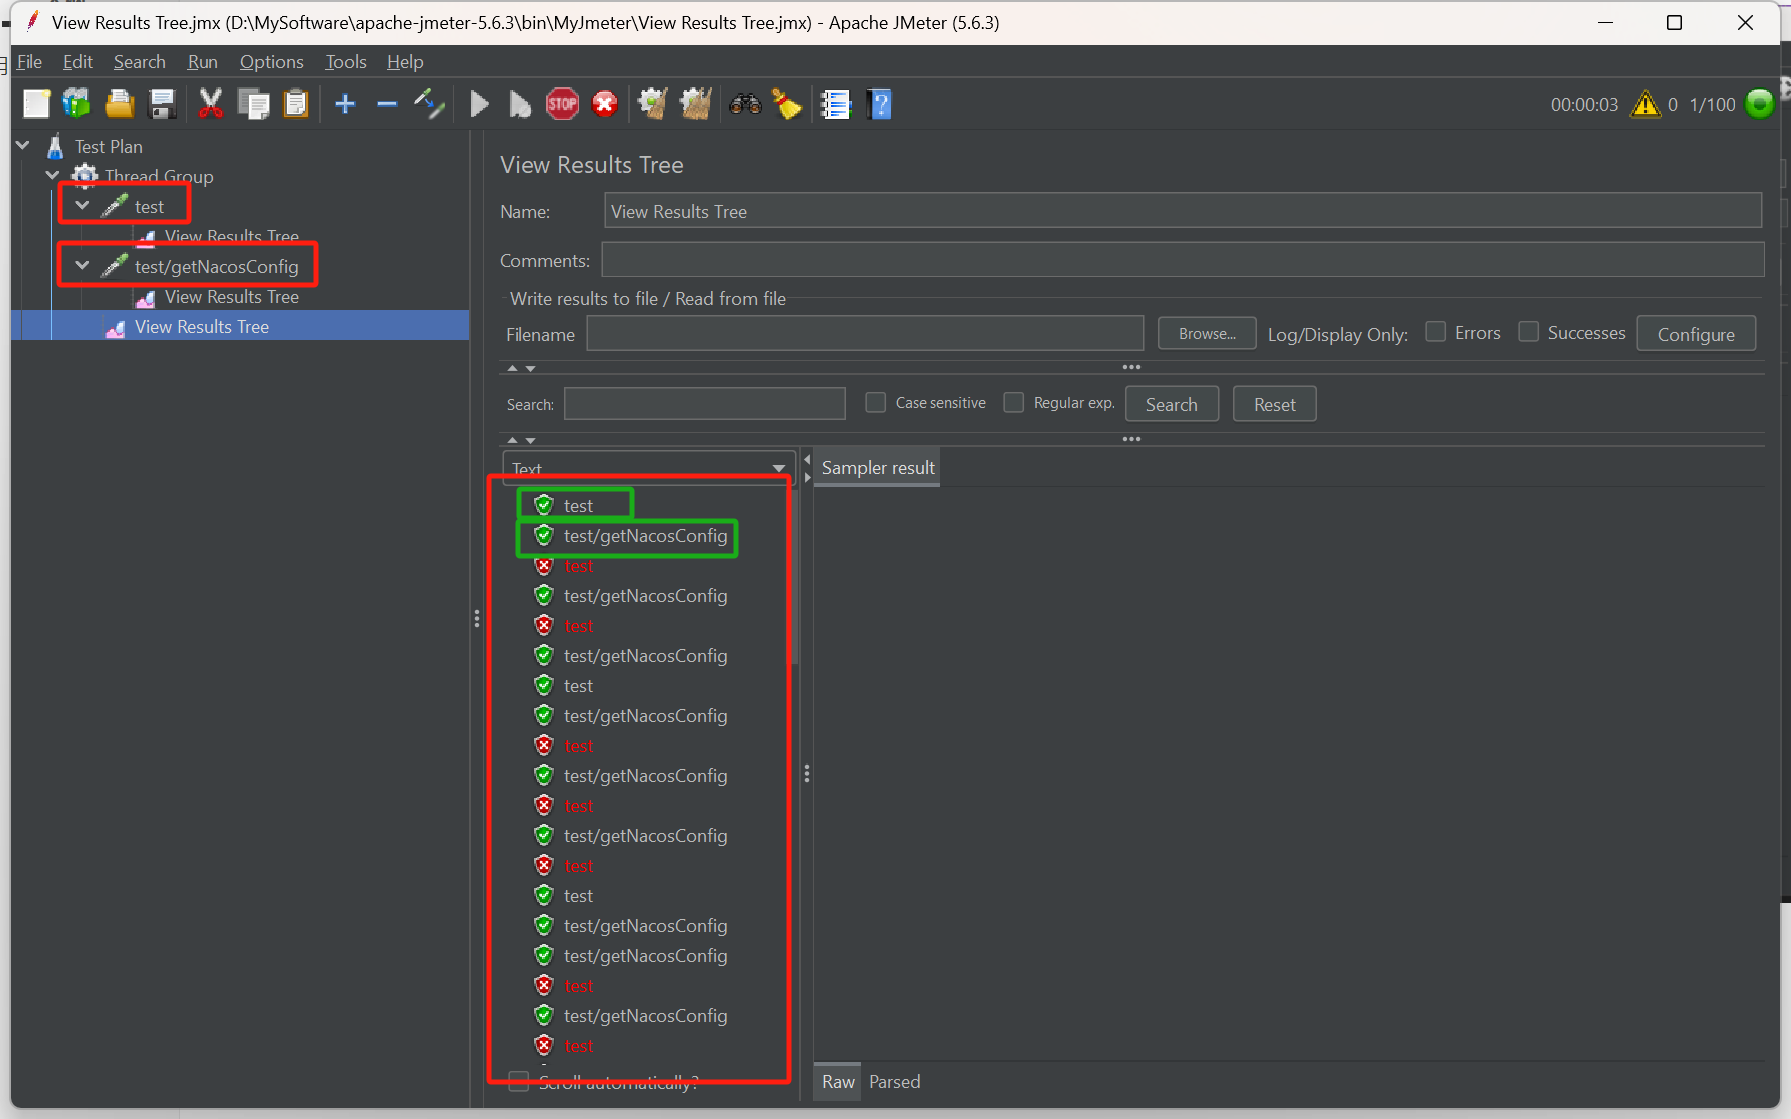Viewport: 1791px width, 1119px height.
Task: Click the Paste clipboard icon
Action: [296, 104]
